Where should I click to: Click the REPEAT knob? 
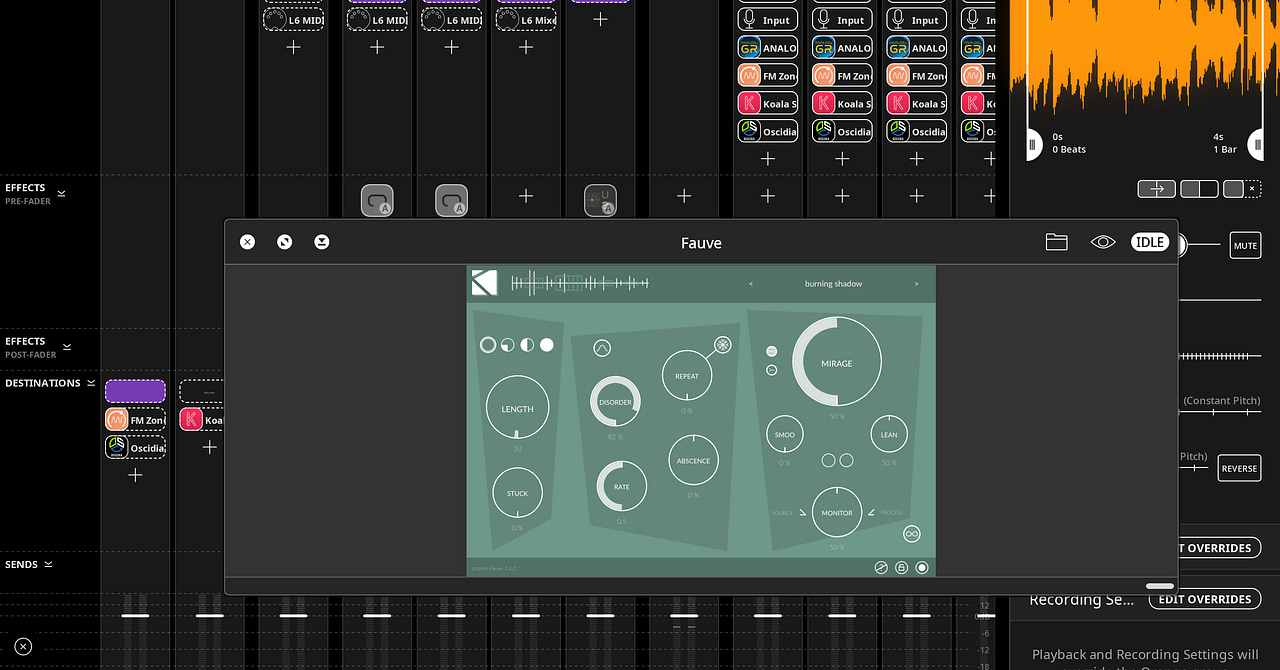click(x=687, y=376)
